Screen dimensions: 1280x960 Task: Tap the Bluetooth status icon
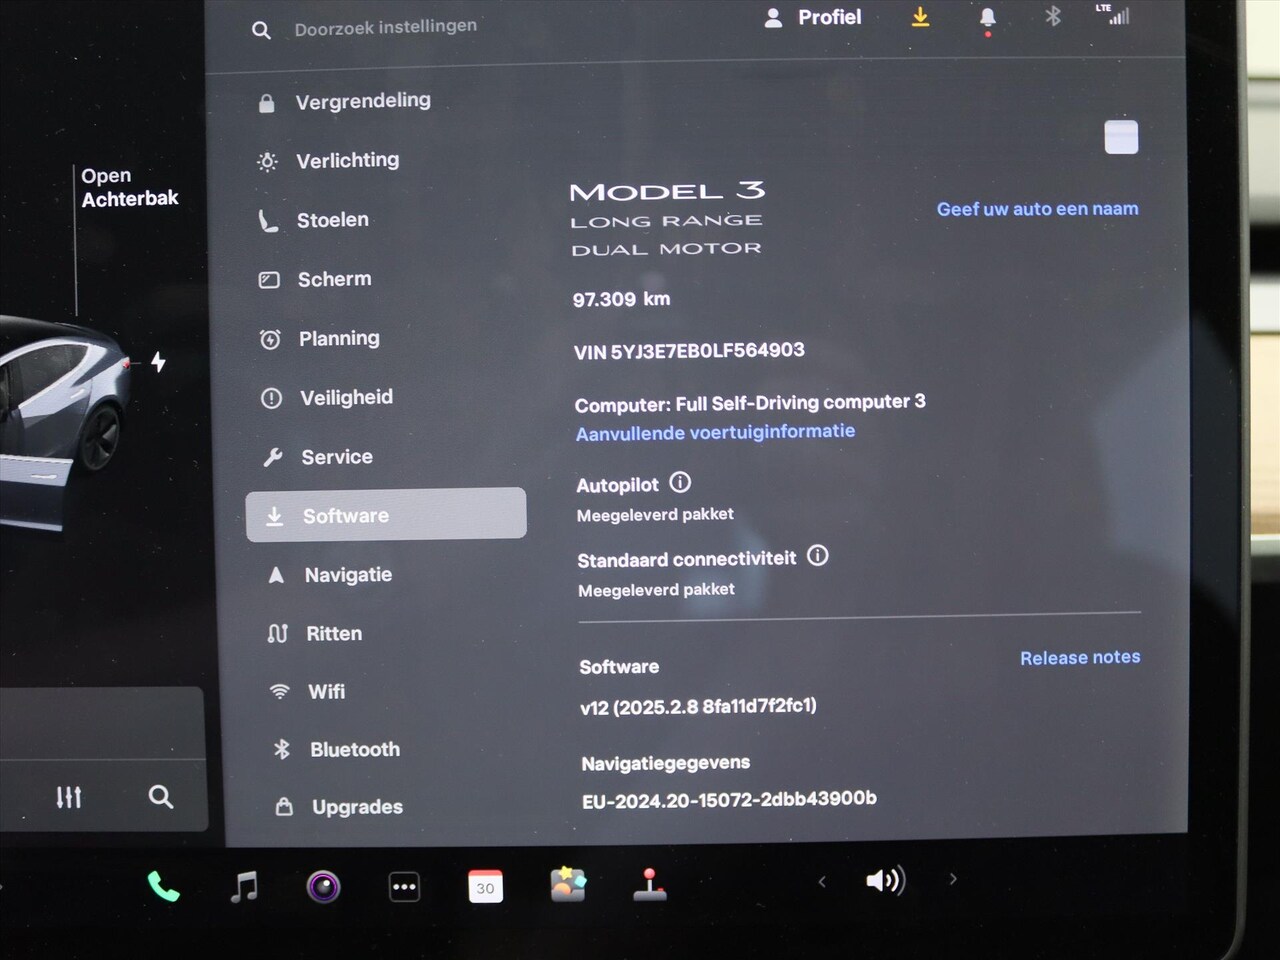tap(1052, 16)
